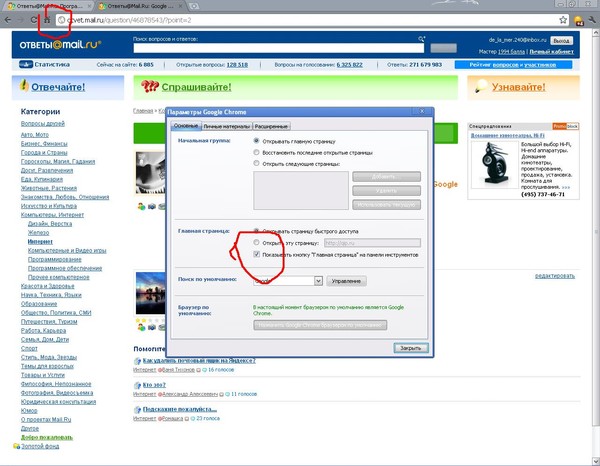Select 'Открывать страницу быстрого доступа' radio
The width and height of the screenshot is (600, 466).
click(256, 231)
